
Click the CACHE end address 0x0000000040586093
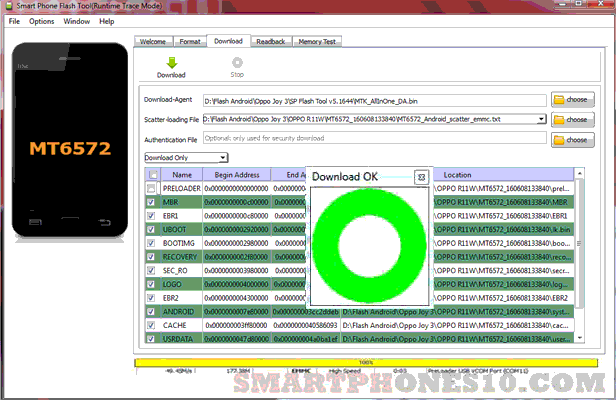(305, 325)
